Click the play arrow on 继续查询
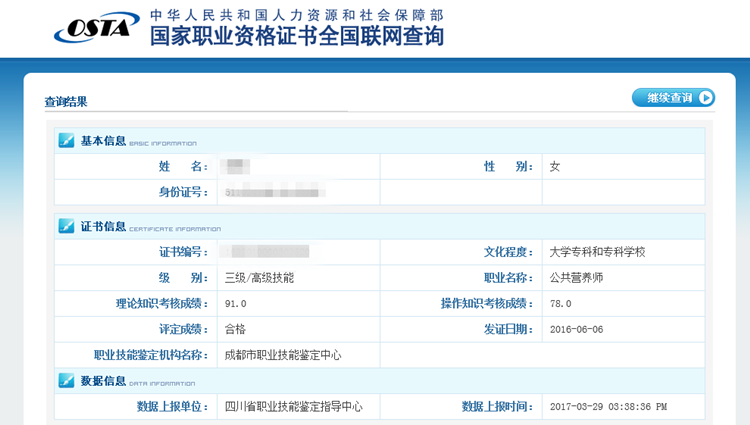 (x=706, y=98)
